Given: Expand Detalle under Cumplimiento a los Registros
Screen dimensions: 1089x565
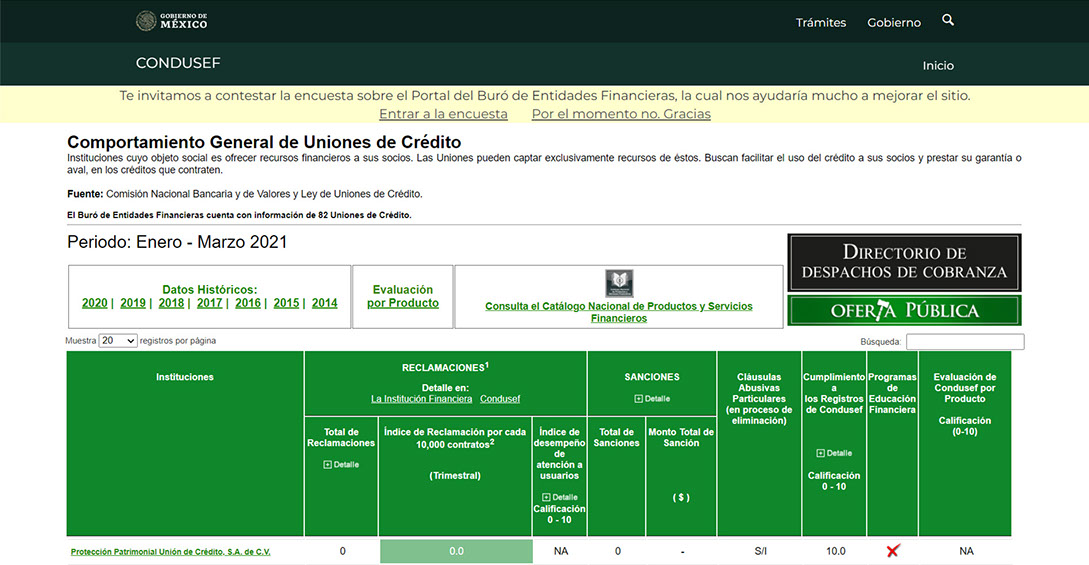Looking at the screenshot, I should tap(833, 453).
